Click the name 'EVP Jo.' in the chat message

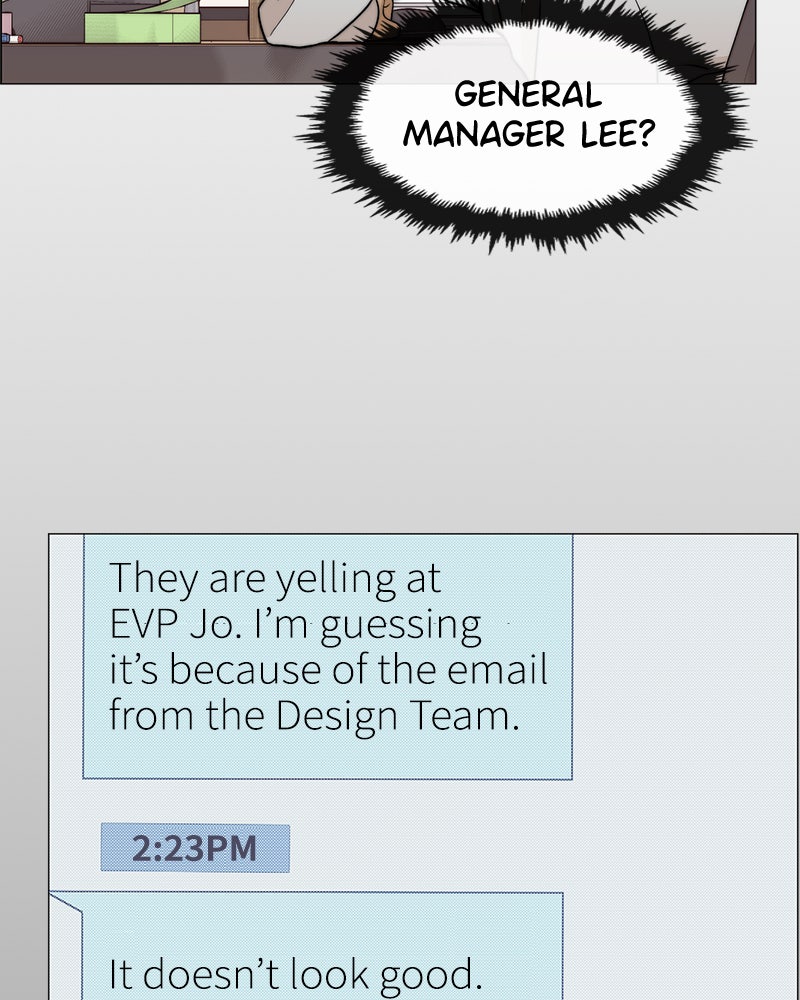[175, 624]
